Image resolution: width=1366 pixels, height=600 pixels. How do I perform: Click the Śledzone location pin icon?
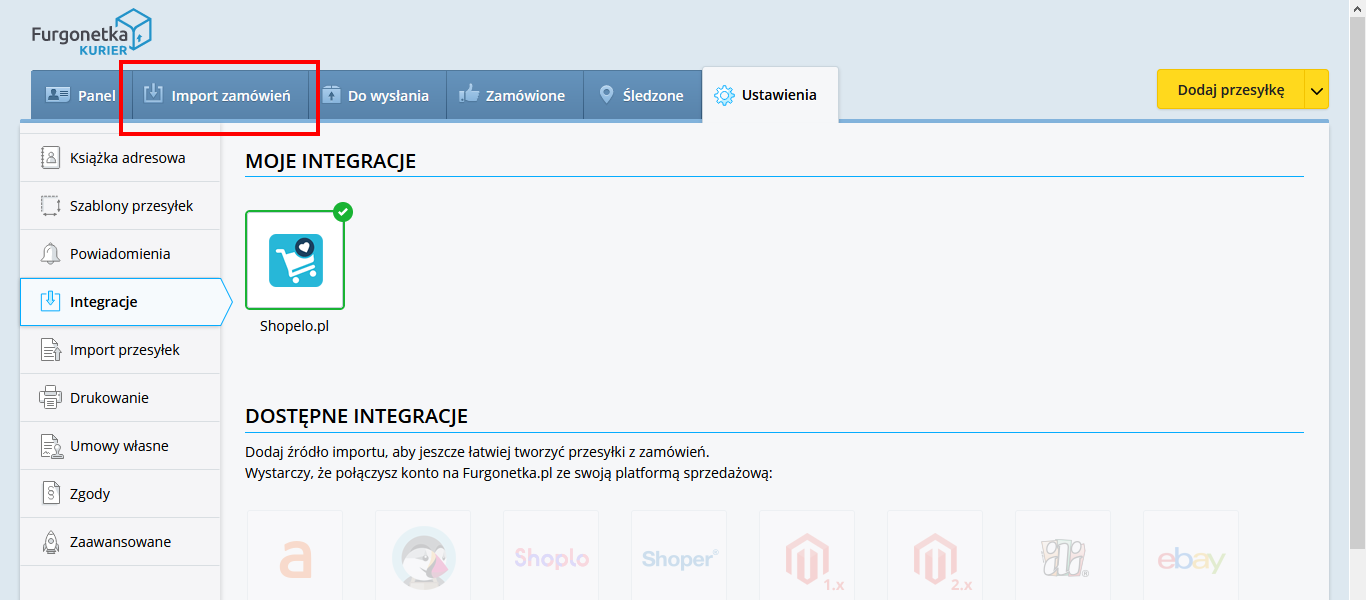[x=606, y=95]
